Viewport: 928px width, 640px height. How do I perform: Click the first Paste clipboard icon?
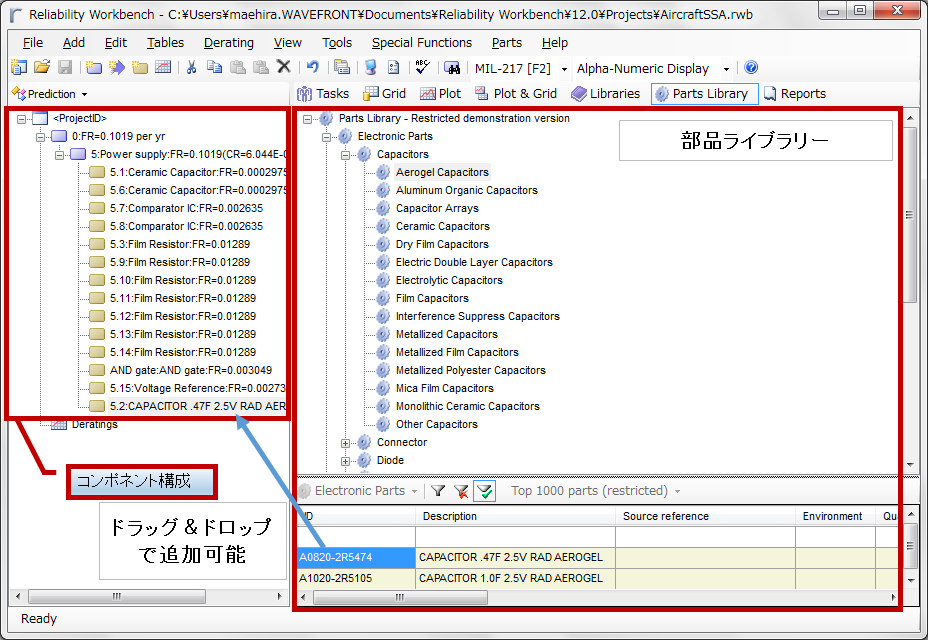click(238, 67)
